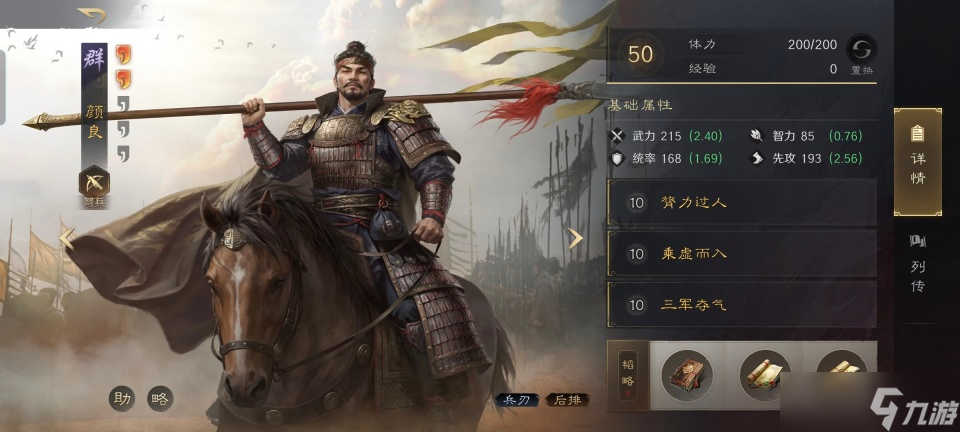The width and height of the screenshot is (960, 432).
Task: Open the 三军夺气 skill row
Action: tap(741, 304)
